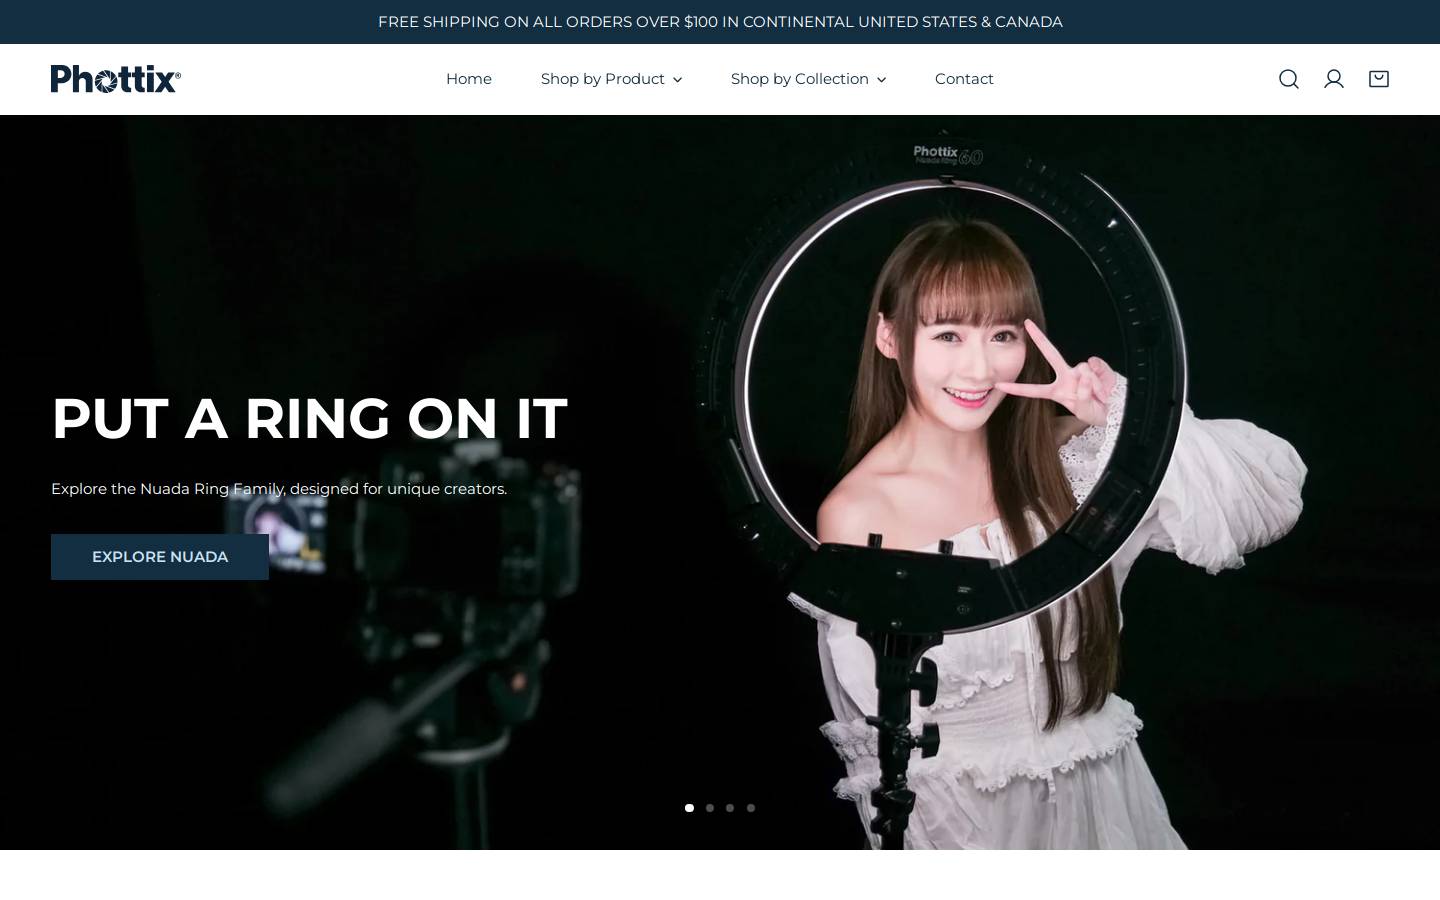Click the free shipping announcement banner
The height and width of the screenshot is (900, 1440).
click(x=720, y=22)
